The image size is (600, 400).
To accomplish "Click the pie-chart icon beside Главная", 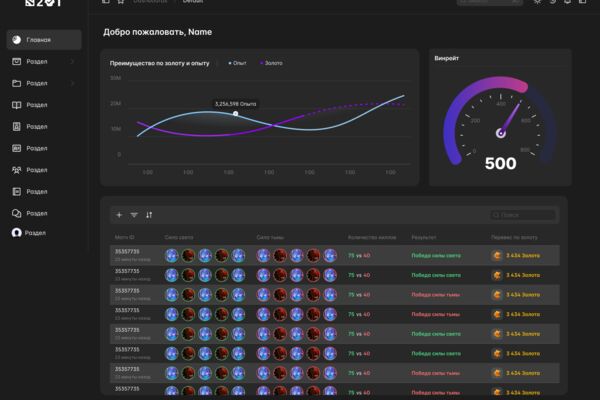I will [16, 40].
